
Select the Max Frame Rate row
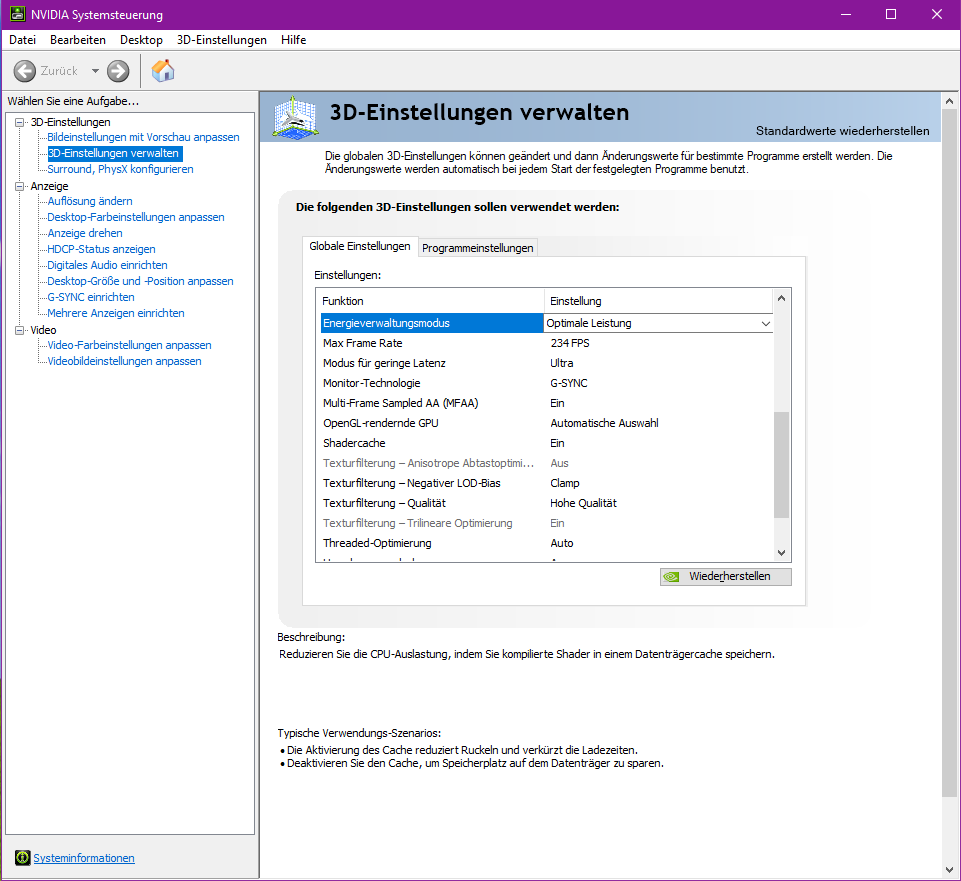point(547,343)
